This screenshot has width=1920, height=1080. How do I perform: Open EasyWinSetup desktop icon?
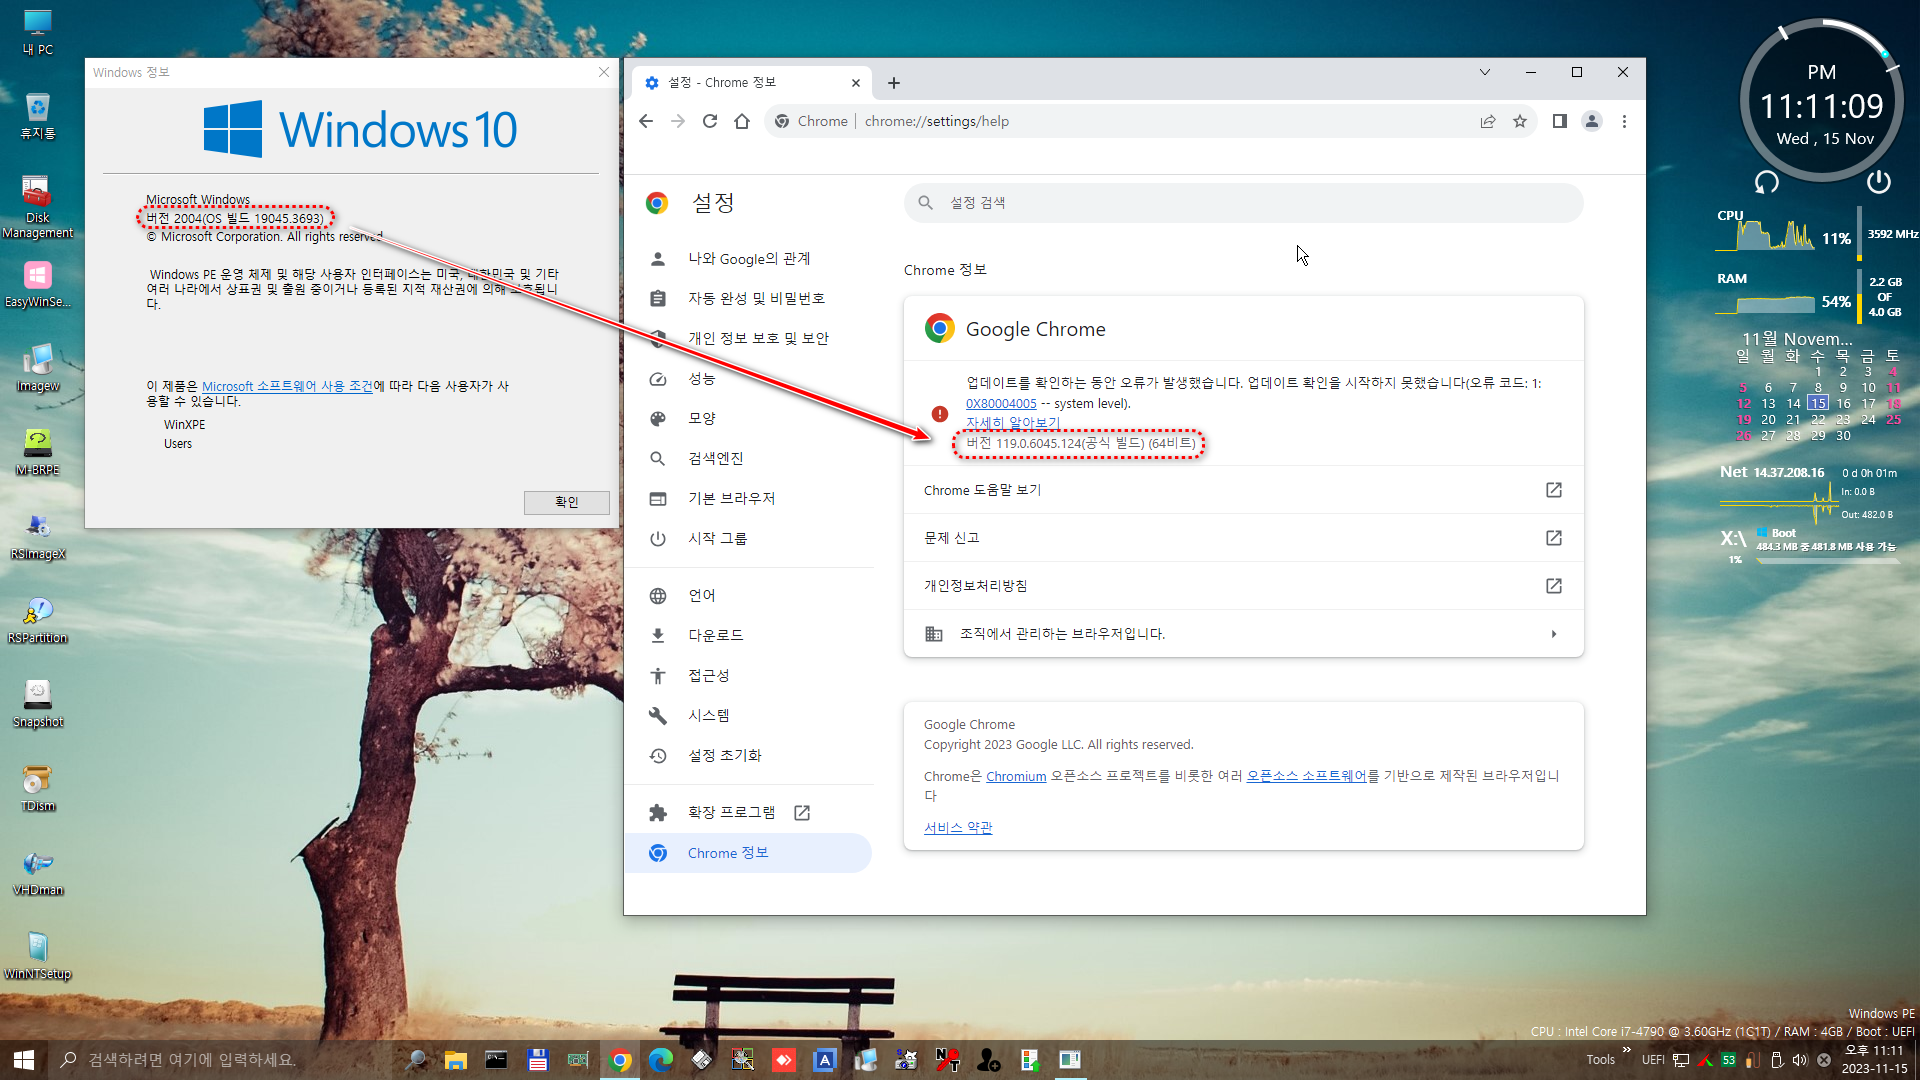[x=38, y=285]
